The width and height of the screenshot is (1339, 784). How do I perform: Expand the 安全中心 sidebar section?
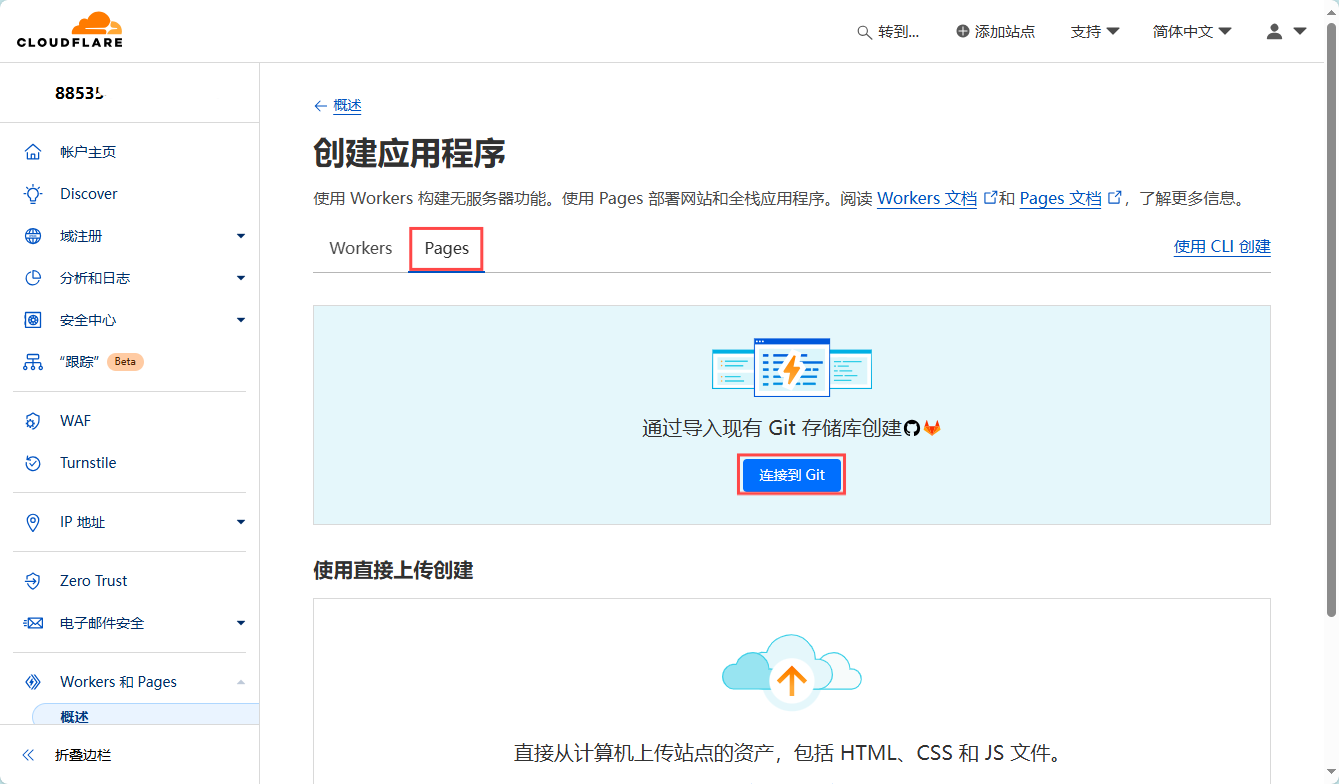tap(240, 320)
